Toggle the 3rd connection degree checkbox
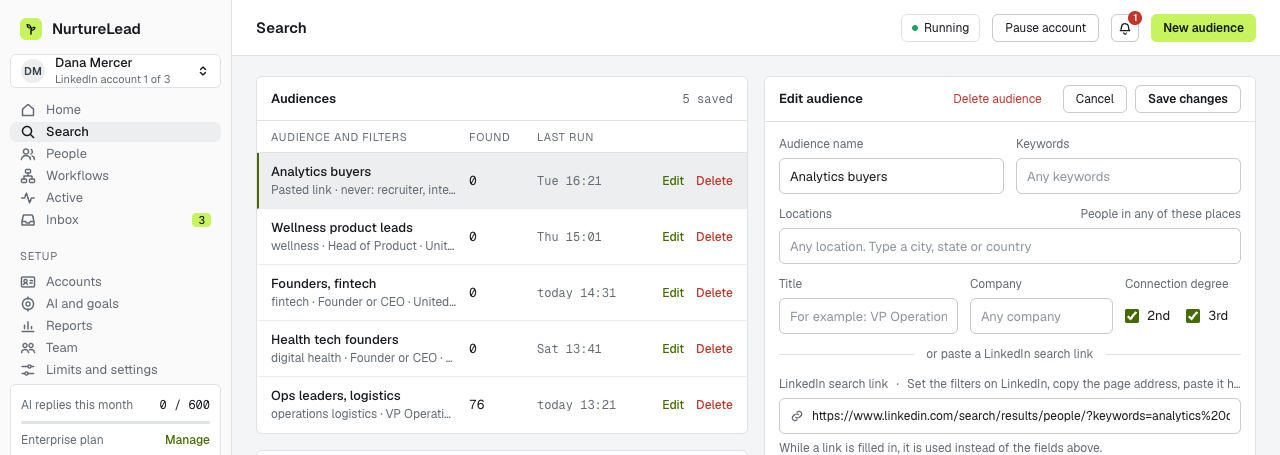The height and width of the screenshot is (455, 1280). point(1193,316)
